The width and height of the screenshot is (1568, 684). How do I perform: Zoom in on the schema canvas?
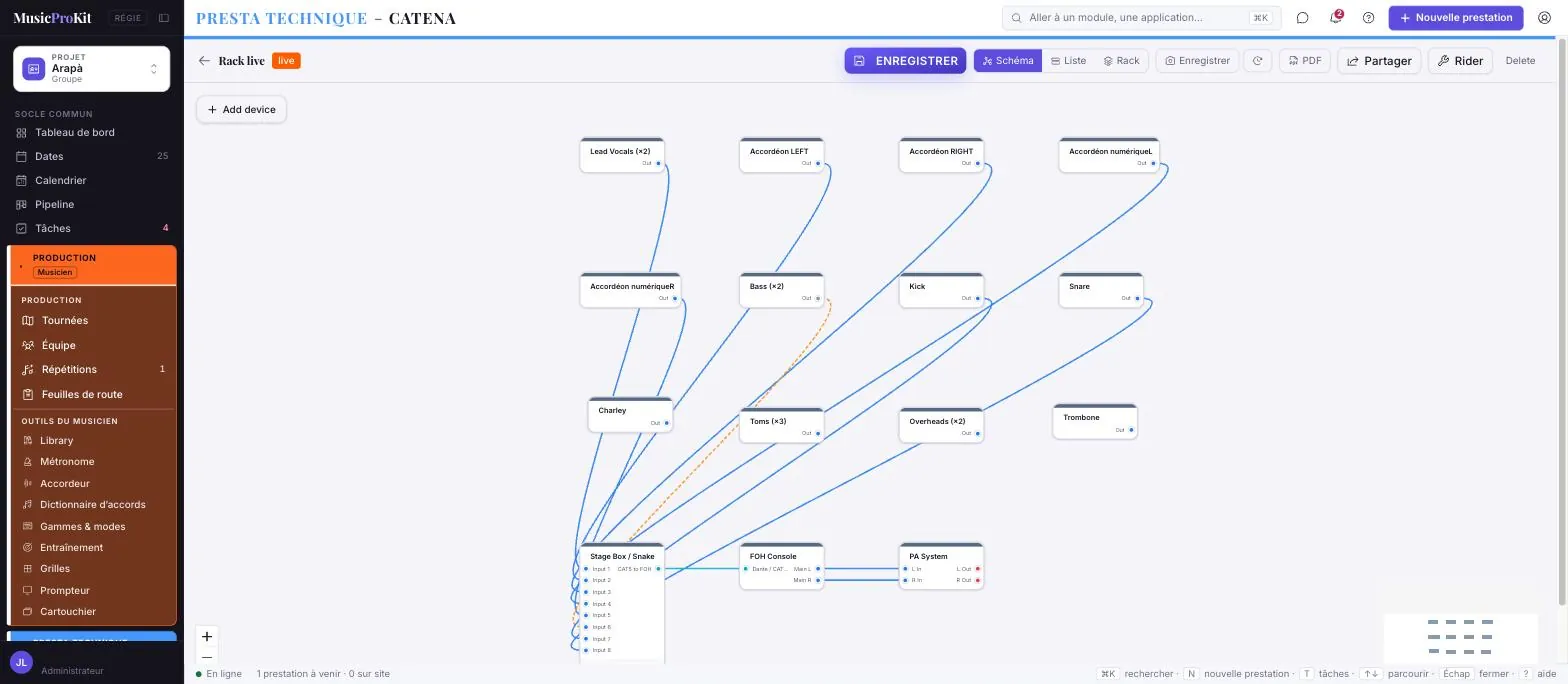pos(207,637)
